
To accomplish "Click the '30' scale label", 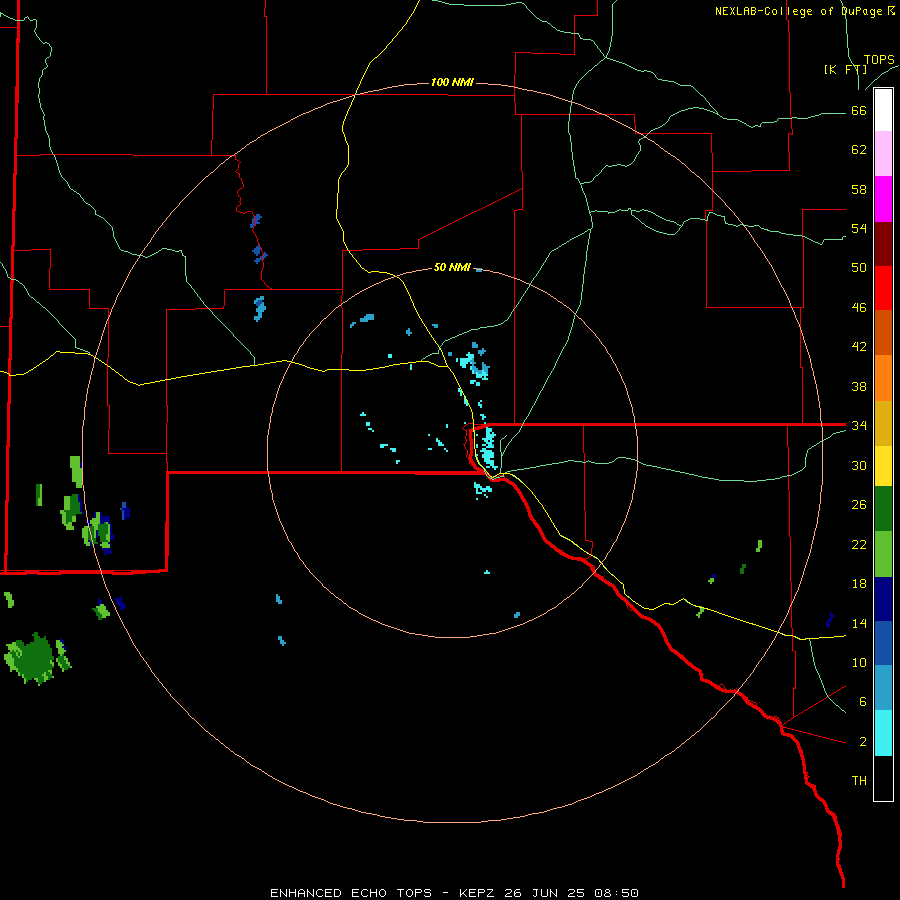I will (859, 465).
